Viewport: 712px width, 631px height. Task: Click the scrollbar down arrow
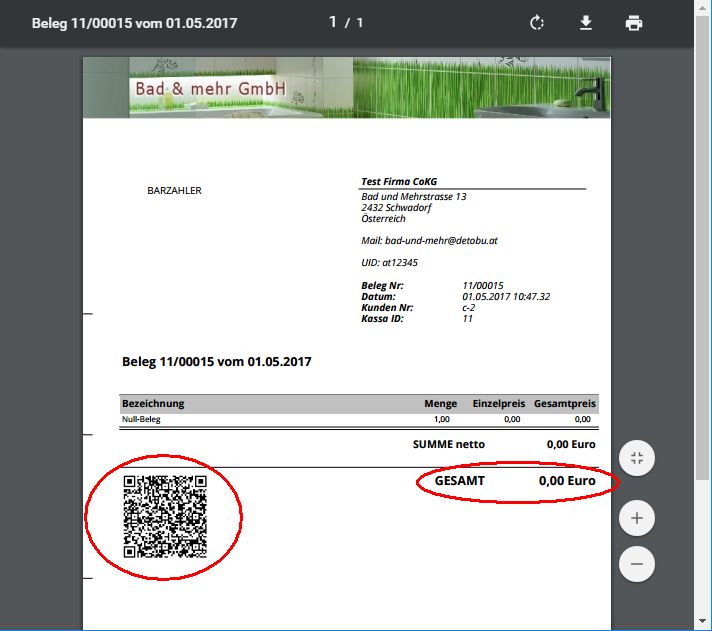[703, 621]
